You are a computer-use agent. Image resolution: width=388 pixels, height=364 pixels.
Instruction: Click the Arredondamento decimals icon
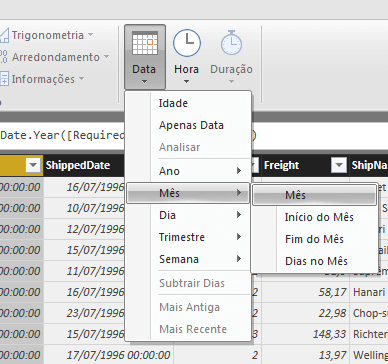coord(3,57)
